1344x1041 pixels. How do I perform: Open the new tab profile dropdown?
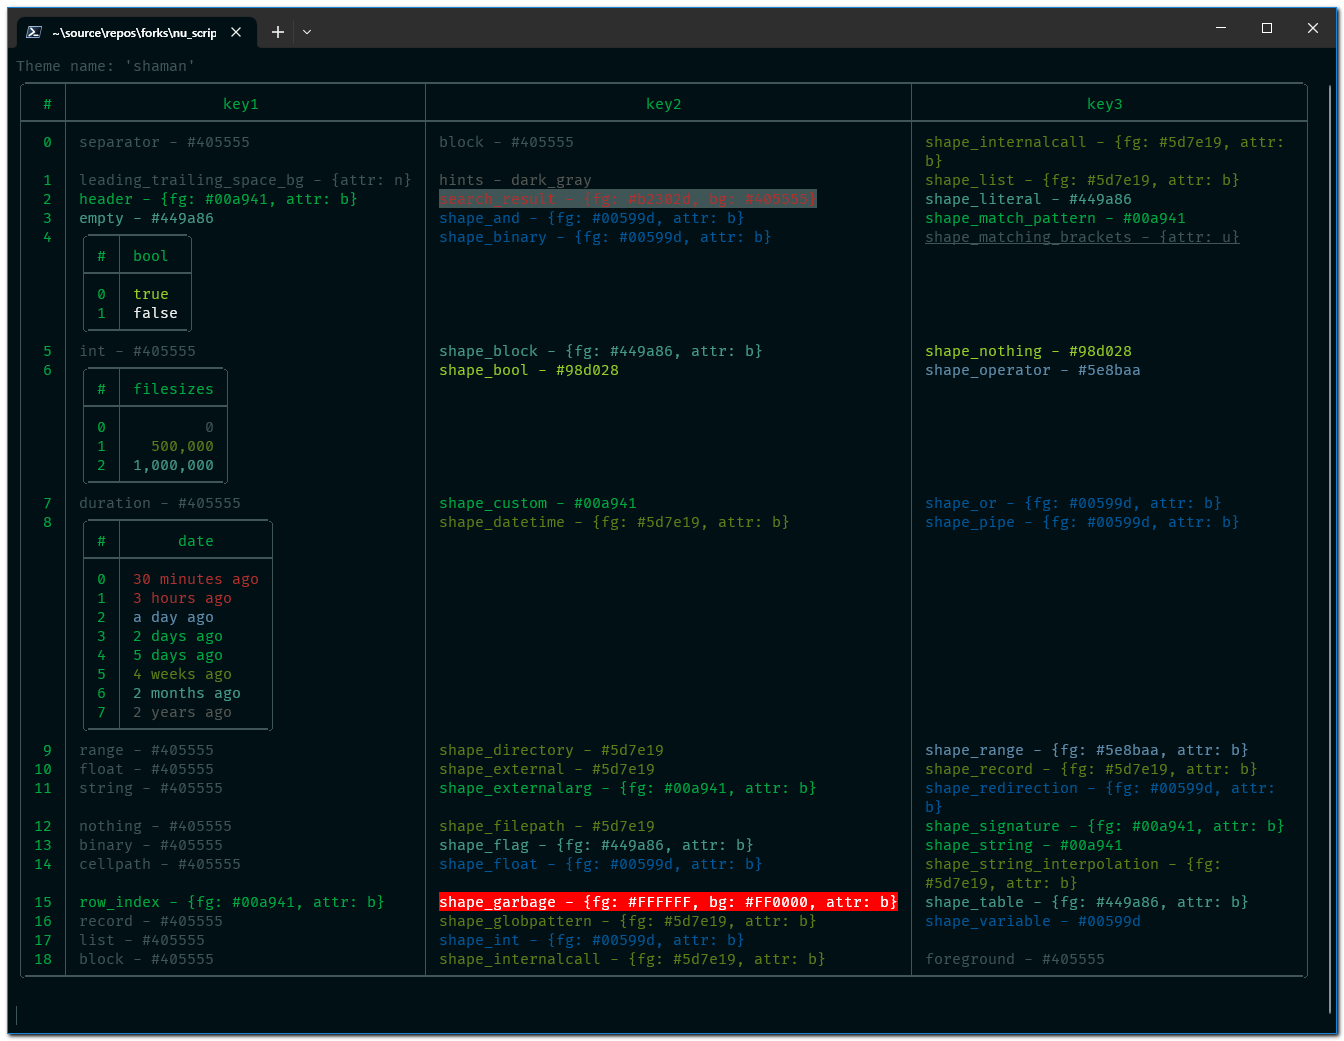(x=307, y=32)
